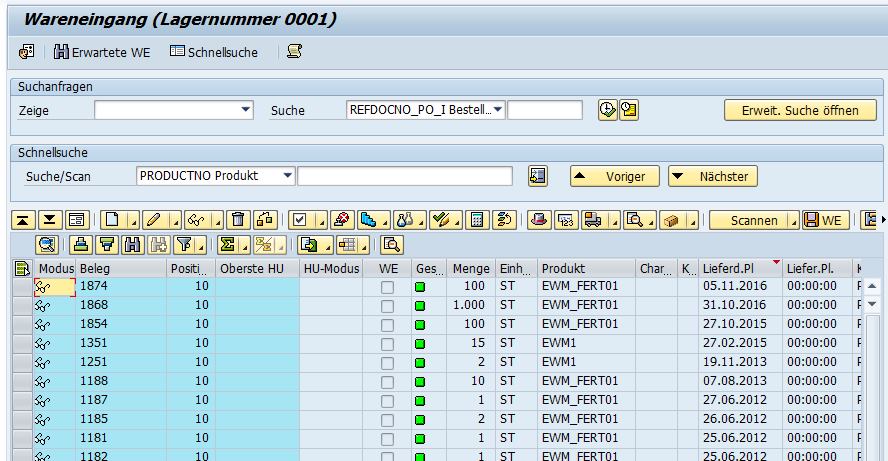Expand the REFDOCNO_PO_I search field dropdown
This screenshot has height=461, width=888.
[x=498, y=110]
